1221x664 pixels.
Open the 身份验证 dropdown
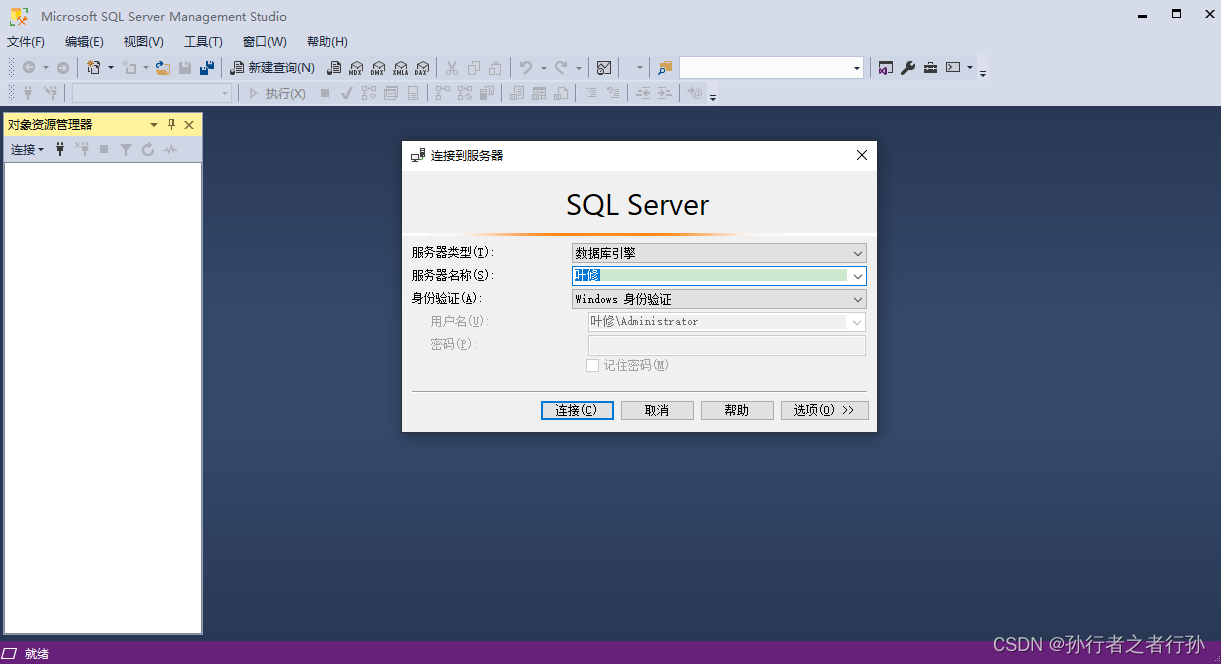click(857, 298)
